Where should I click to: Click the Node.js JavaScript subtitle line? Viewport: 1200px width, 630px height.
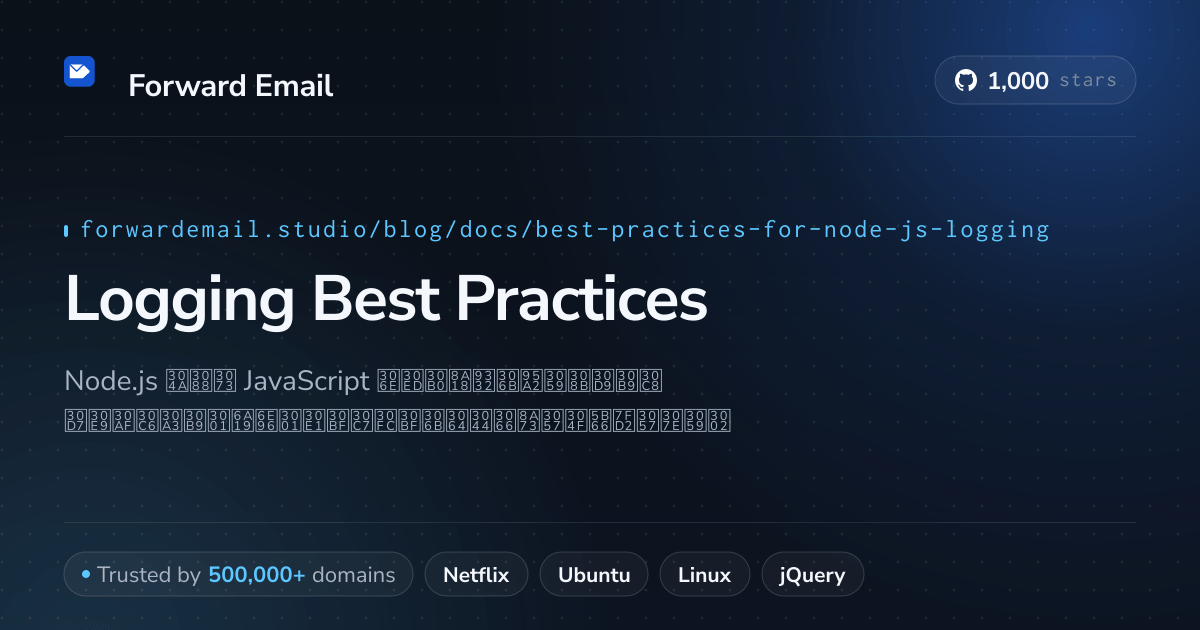(364, 381)
